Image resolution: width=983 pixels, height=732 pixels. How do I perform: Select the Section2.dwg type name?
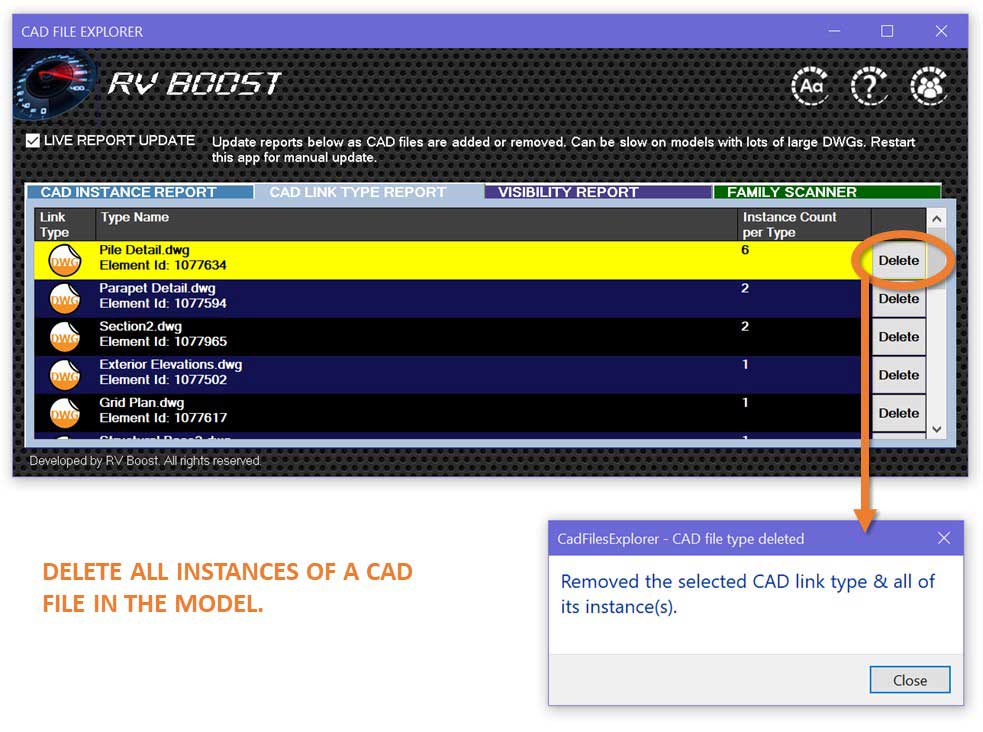pos(140,327)
